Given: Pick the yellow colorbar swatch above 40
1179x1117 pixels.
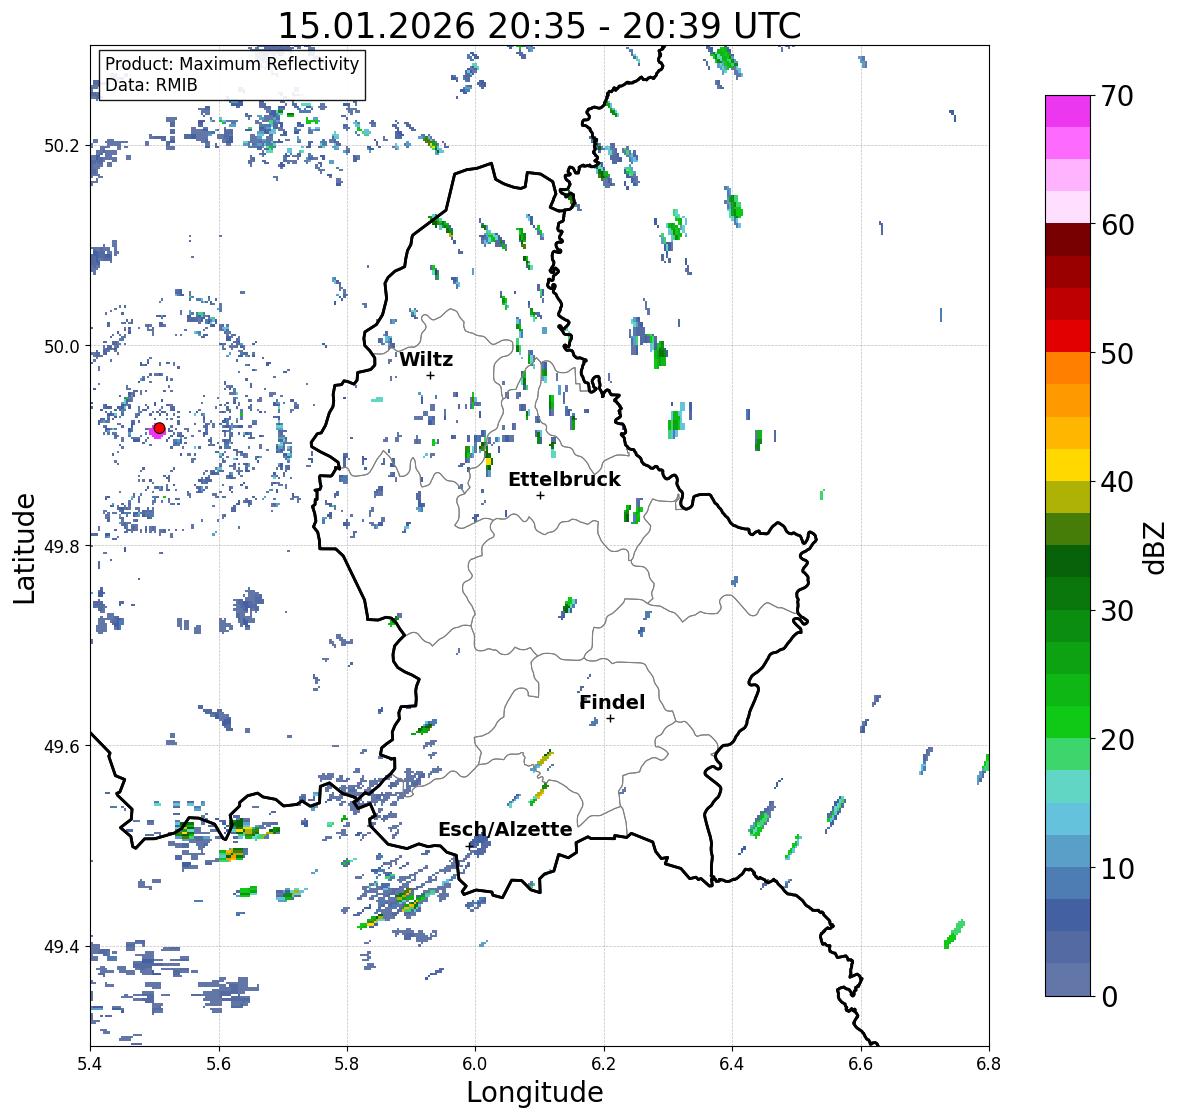Looking at the screenshot, I should [1068, 465].
